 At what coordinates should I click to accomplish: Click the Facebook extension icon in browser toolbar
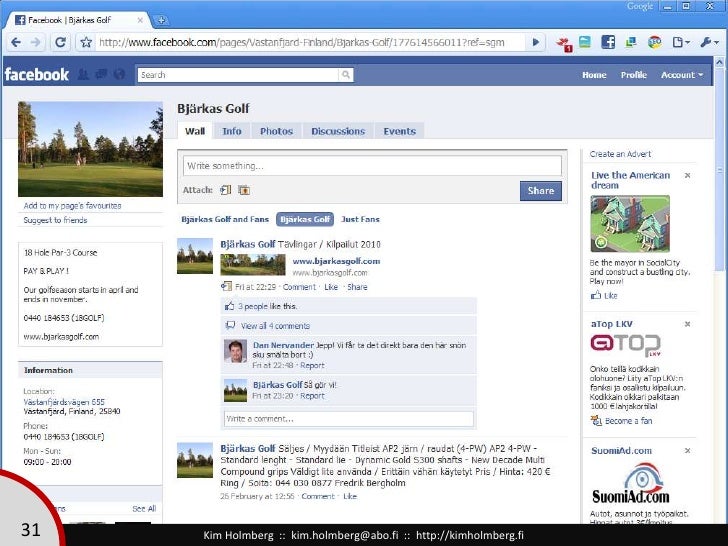608,43
